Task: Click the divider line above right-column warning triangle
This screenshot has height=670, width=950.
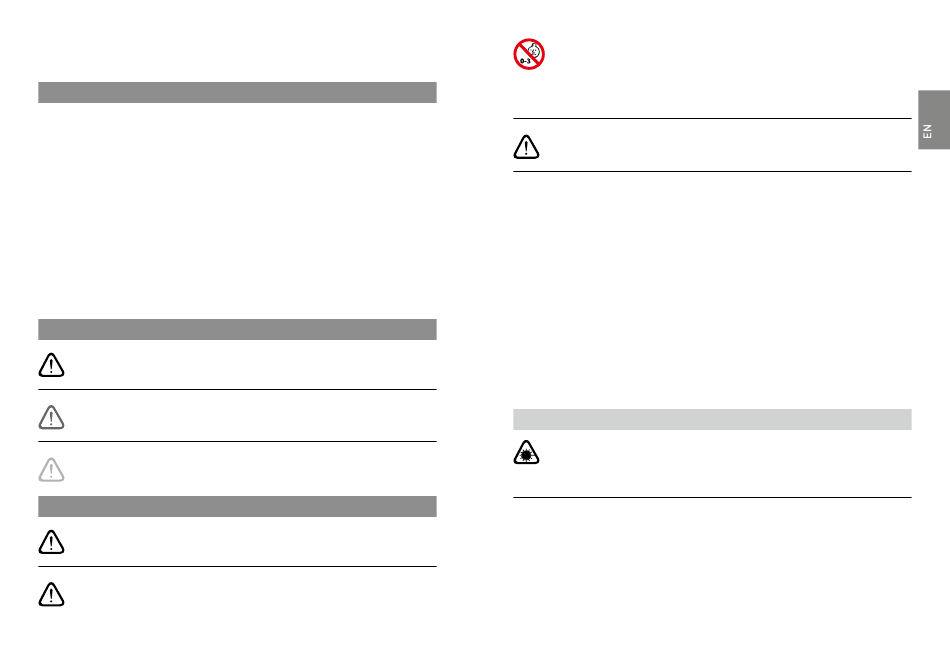Action: click(x=712, y=119)
